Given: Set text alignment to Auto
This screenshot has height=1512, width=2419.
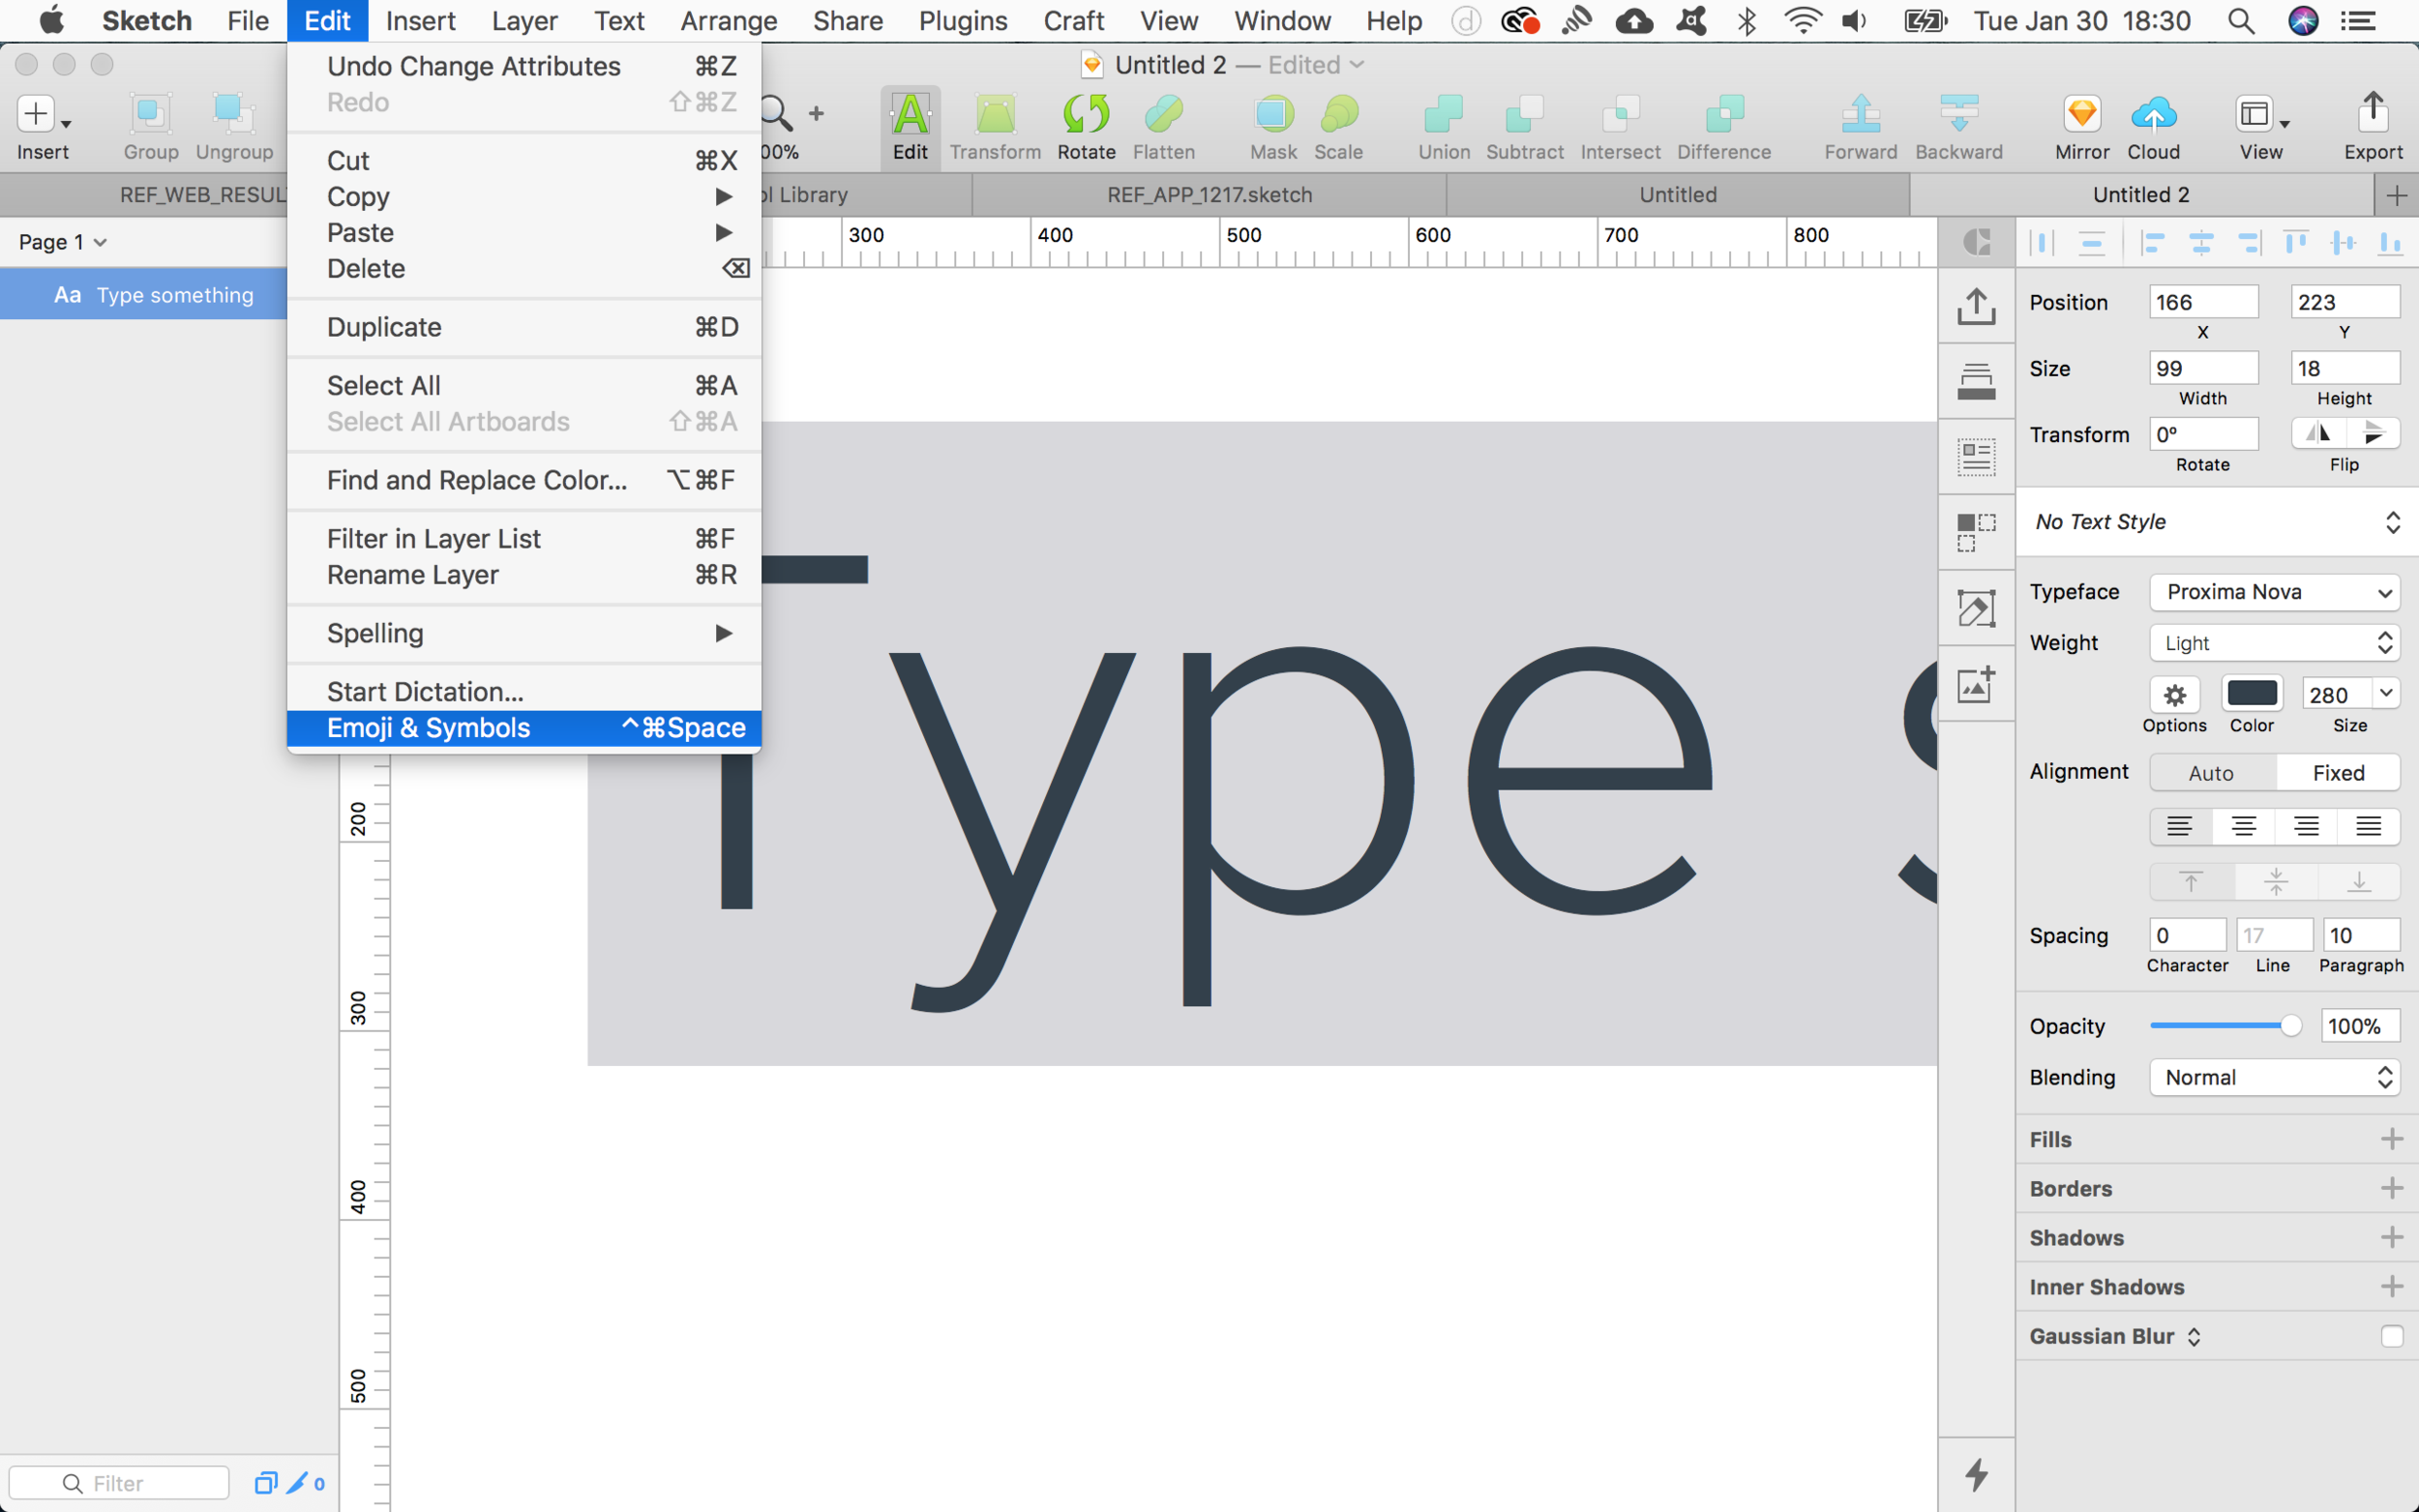Looking at the screenshot, I should point(2211,772).
